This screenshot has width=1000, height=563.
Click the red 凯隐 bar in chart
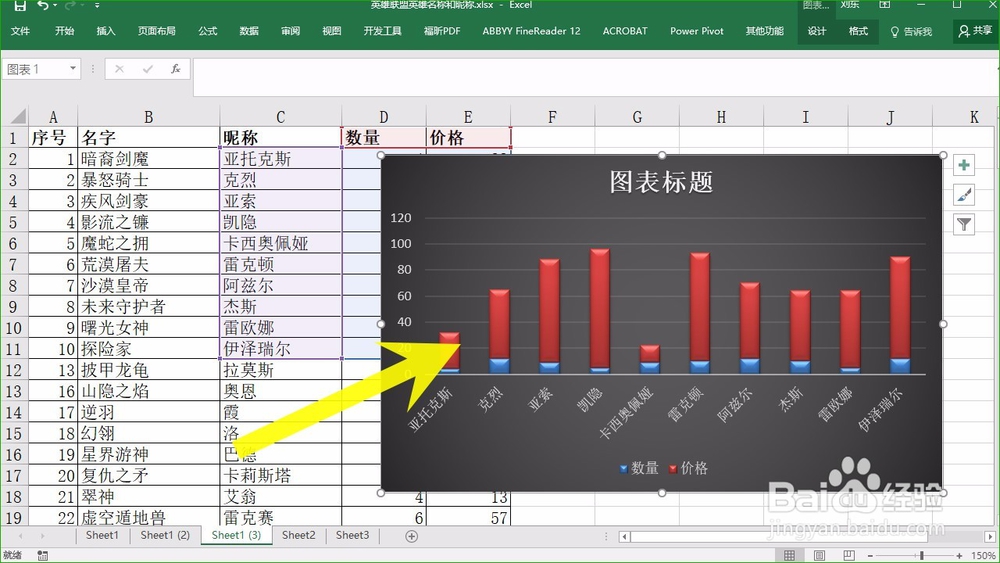(x=599, y=308)
